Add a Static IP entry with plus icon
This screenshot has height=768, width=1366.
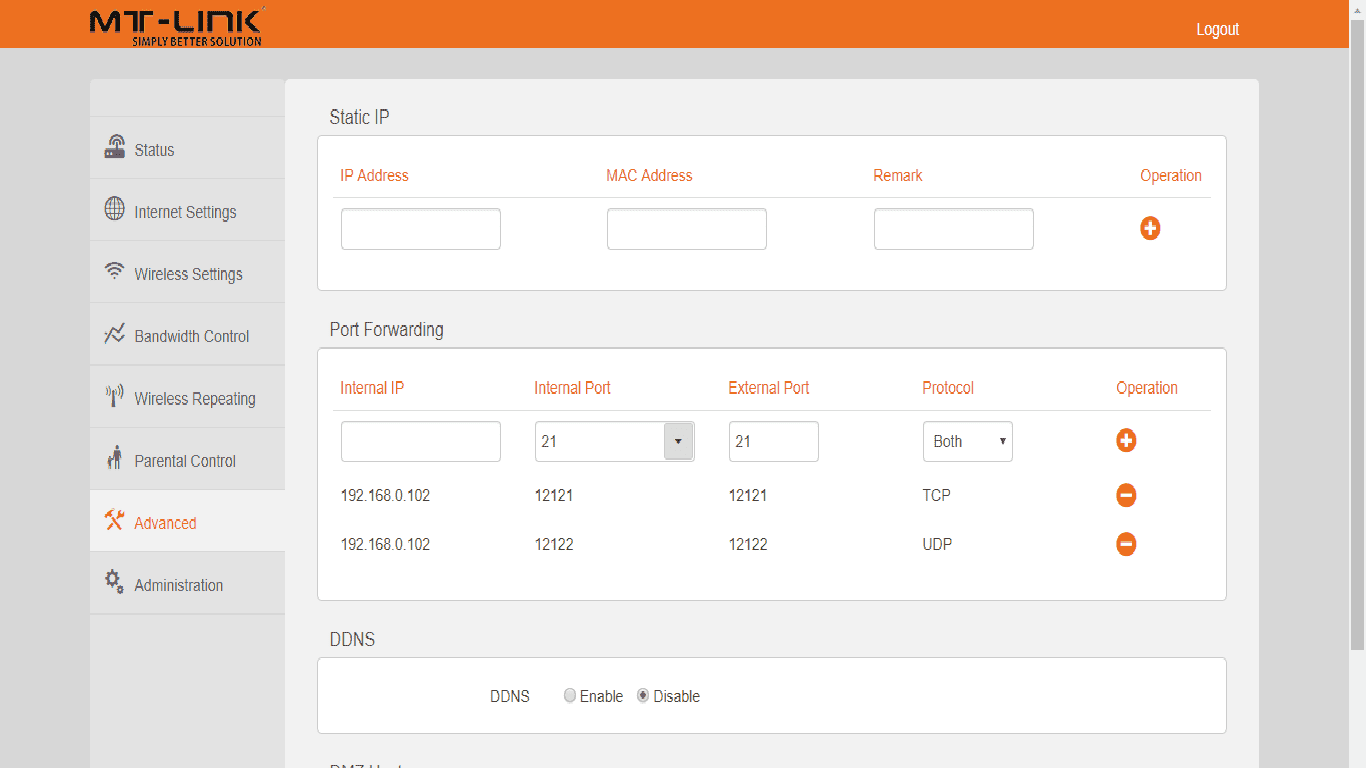1150,228
